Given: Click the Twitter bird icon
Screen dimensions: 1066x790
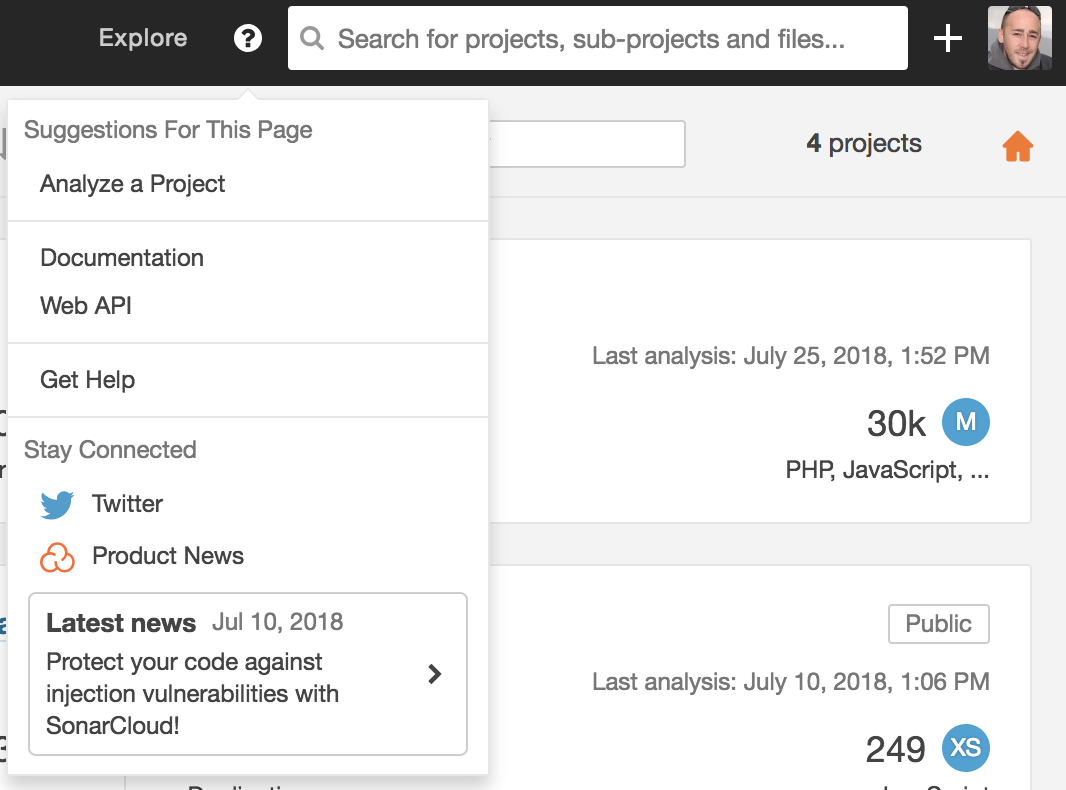Looking at the screenshot, I should tap(57, 504).
